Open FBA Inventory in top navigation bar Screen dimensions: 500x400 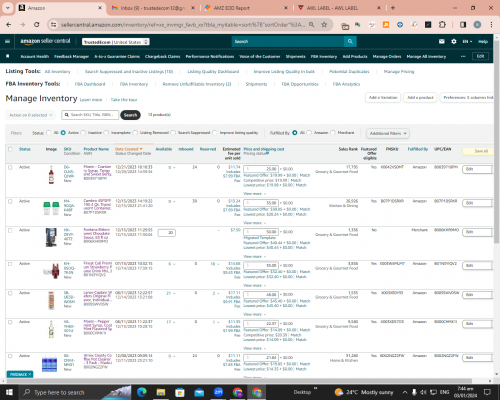coord(324,56)
